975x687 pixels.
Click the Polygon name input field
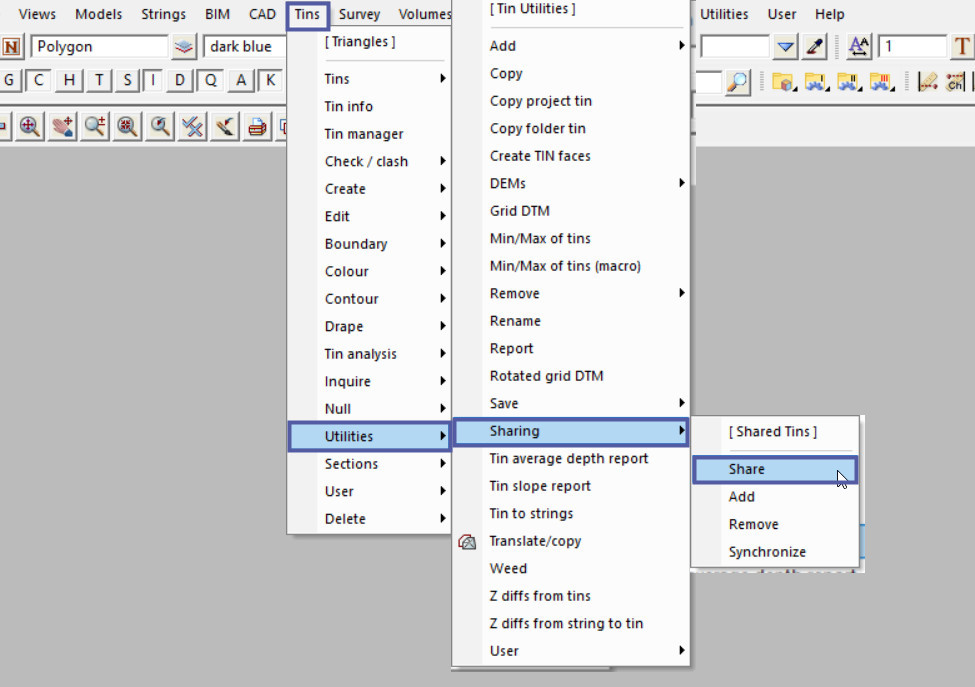click(98, 47)
